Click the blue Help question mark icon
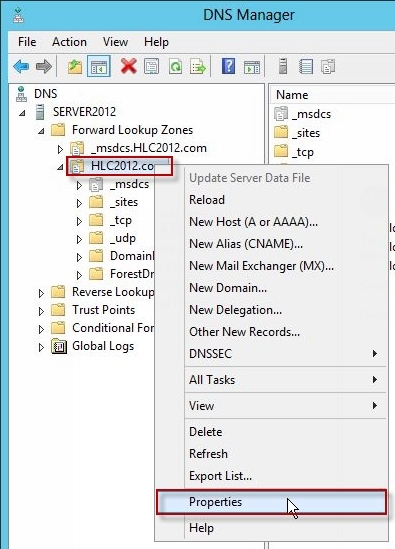This screenshot has width=395, height=549. pos(228,66)
